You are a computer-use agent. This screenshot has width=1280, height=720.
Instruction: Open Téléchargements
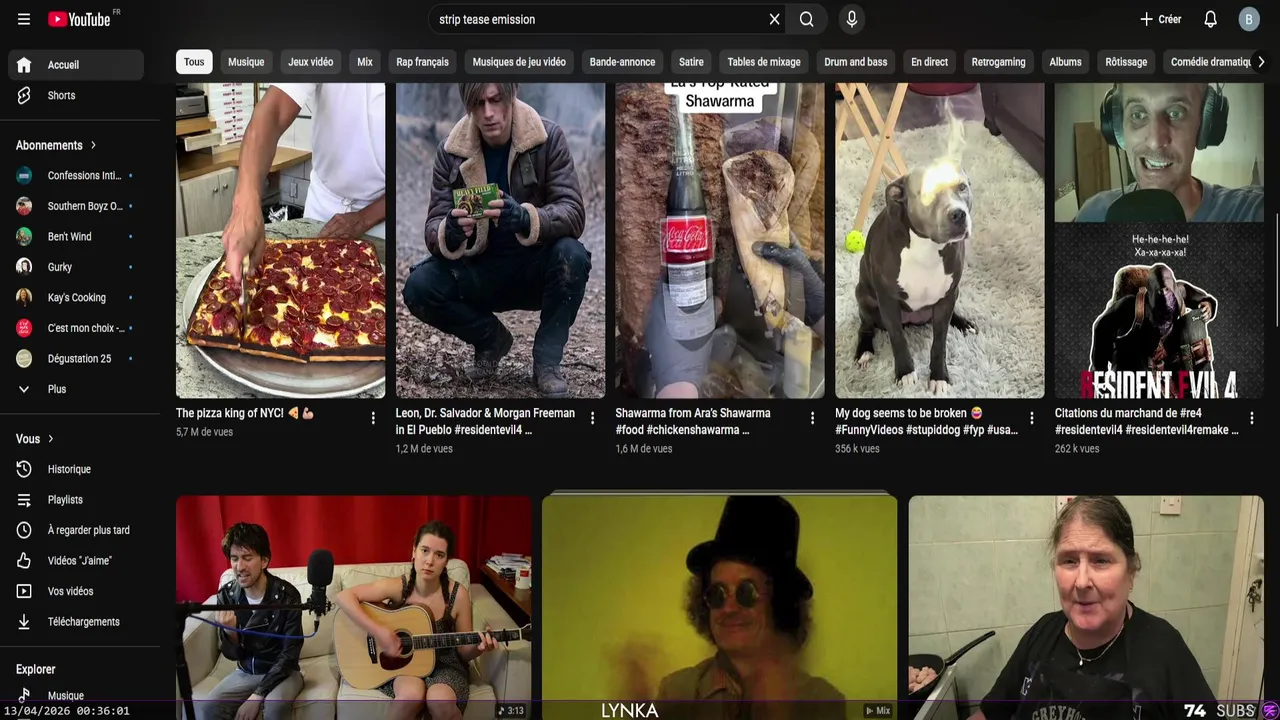(x=76, y=622)
